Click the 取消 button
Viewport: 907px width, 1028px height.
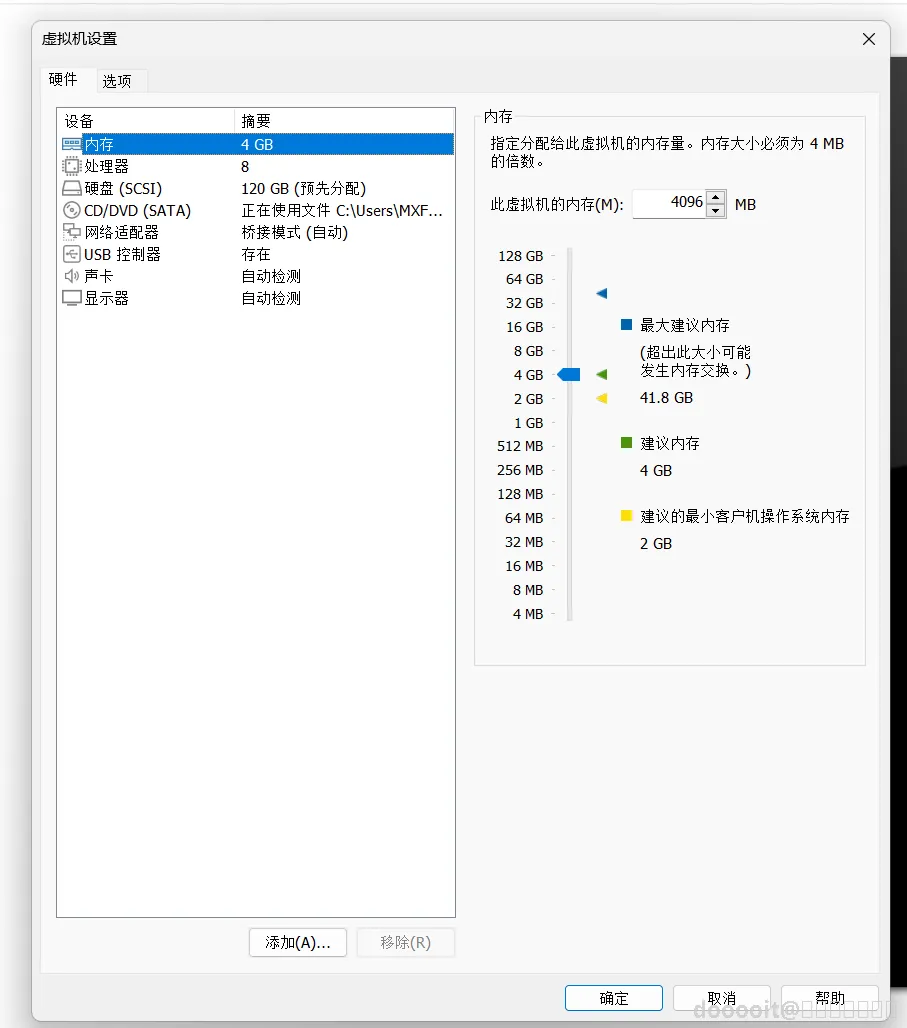[x=721, y=997]
